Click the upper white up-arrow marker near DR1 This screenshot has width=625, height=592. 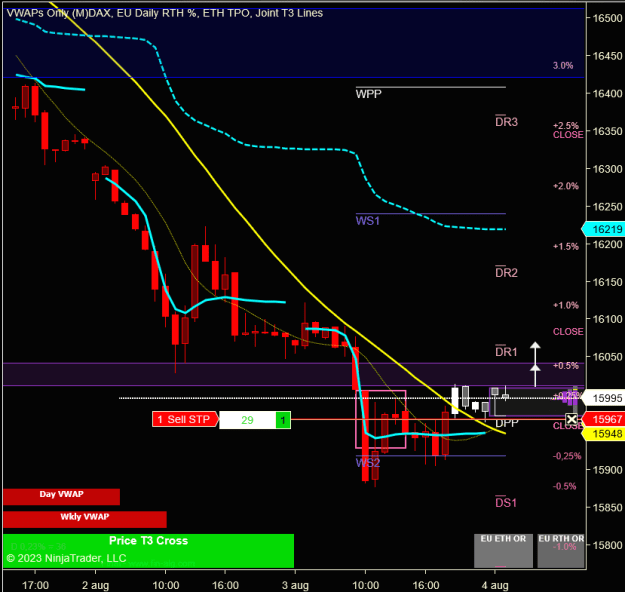coord(535,346)
